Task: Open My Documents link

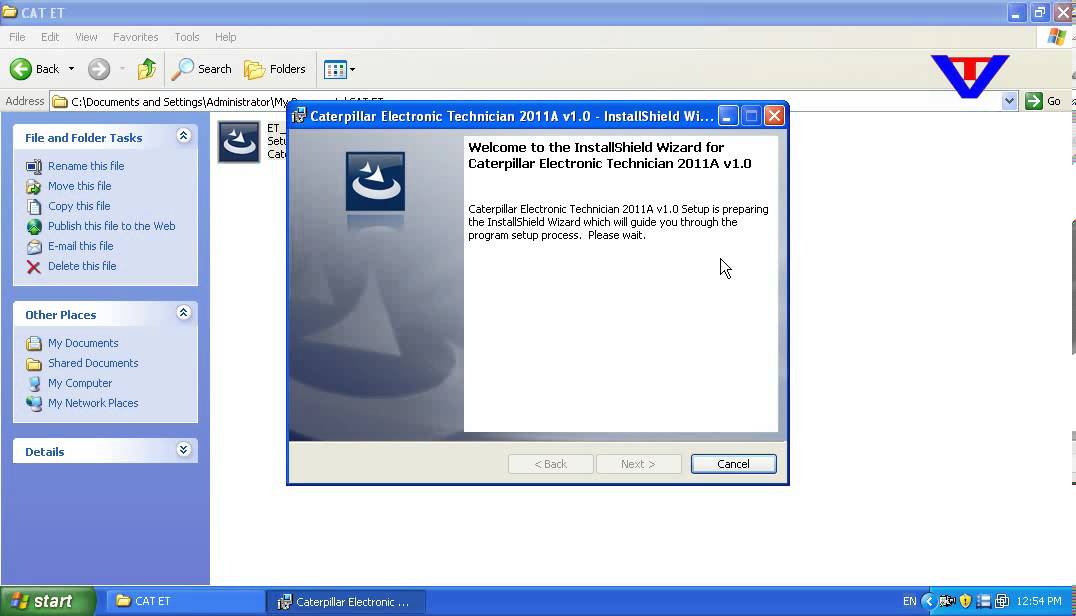Action: [x=83, y=343]
